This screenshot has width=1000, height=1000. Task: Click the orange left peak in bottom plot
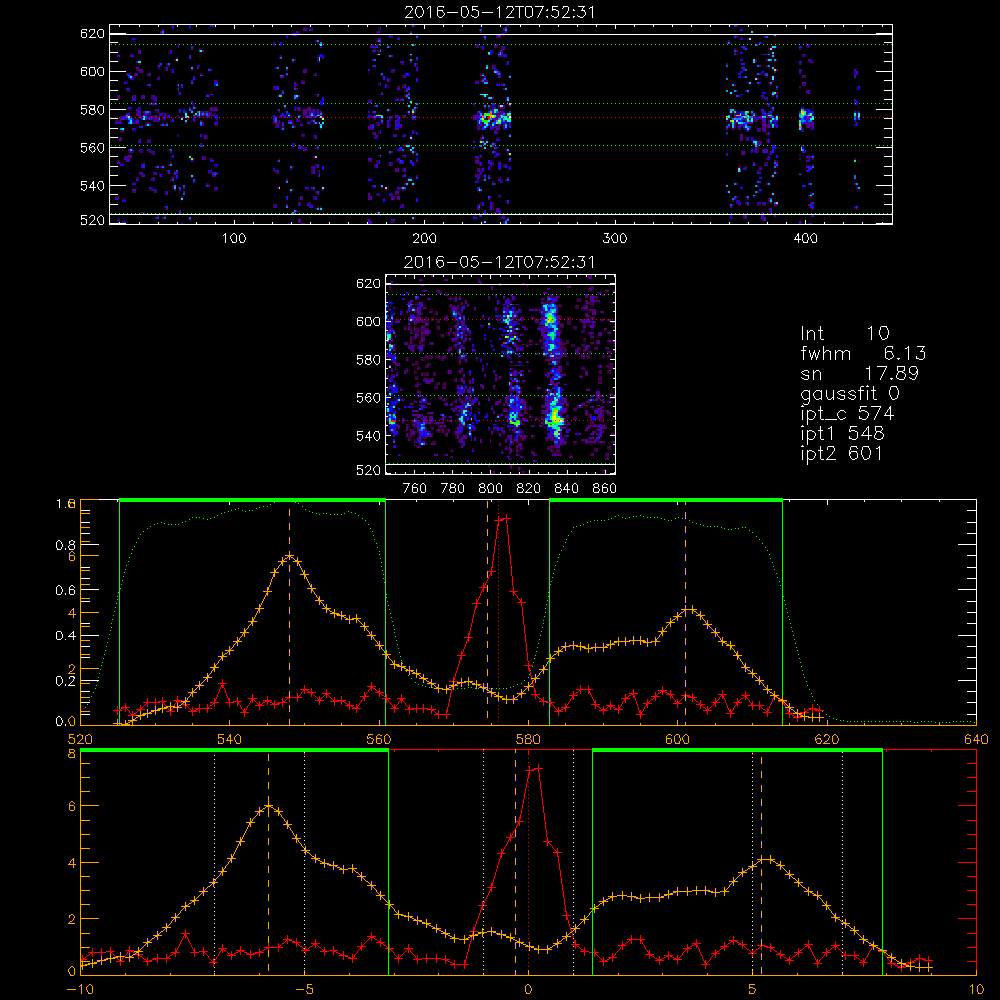tap(268, 807)
